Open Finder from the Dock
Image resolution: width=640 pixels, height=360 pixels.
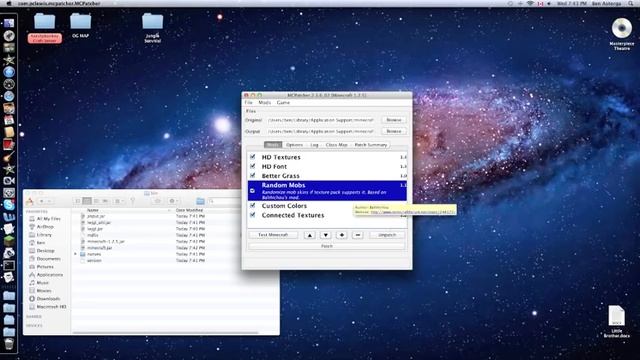click(9, 23)
